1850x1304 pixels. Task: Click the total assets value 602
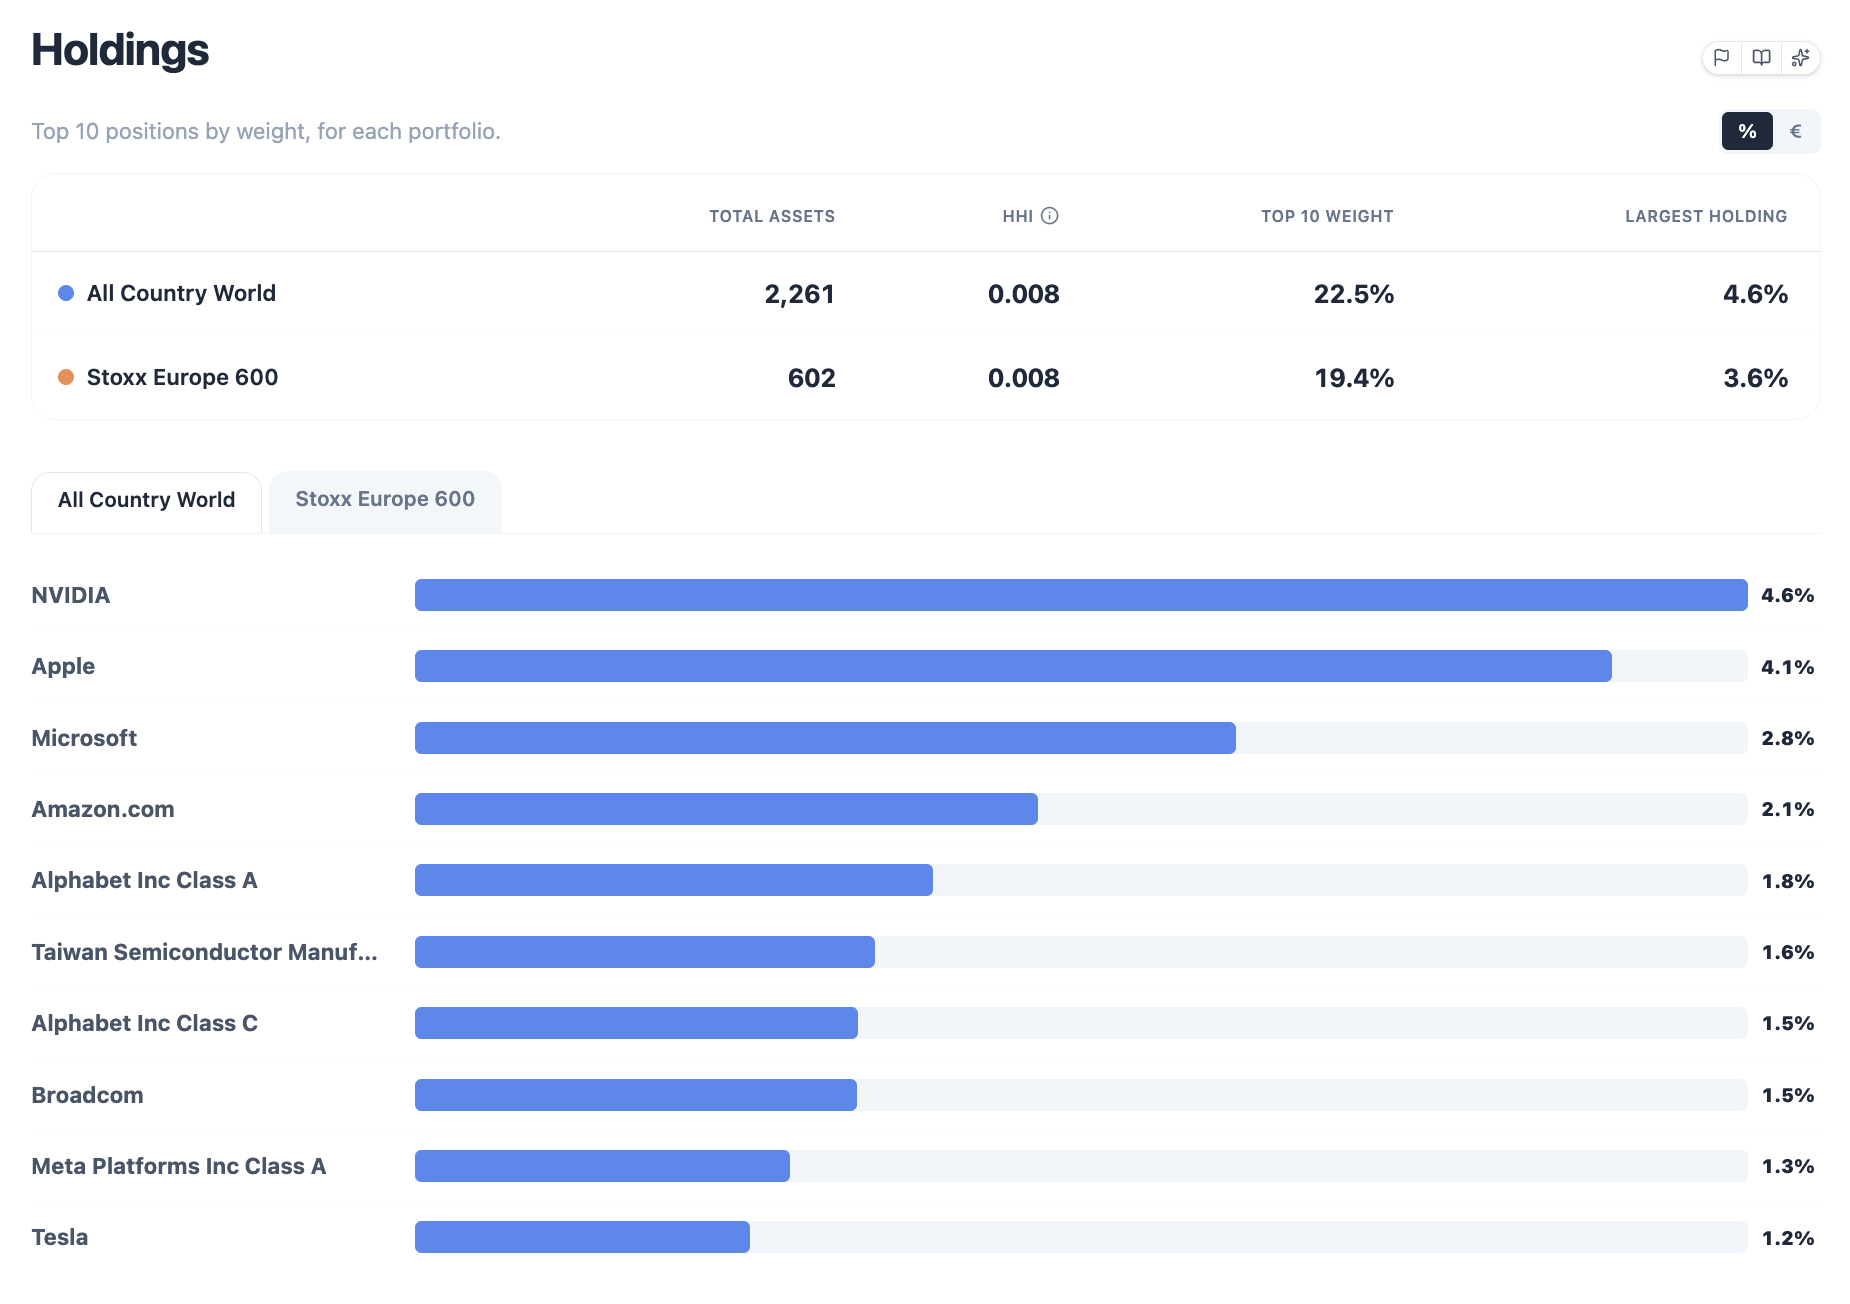coord(811,378)
